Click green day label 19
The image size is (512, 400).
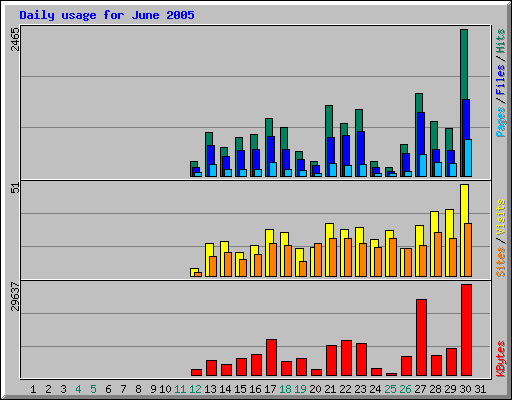coord(300,389)
